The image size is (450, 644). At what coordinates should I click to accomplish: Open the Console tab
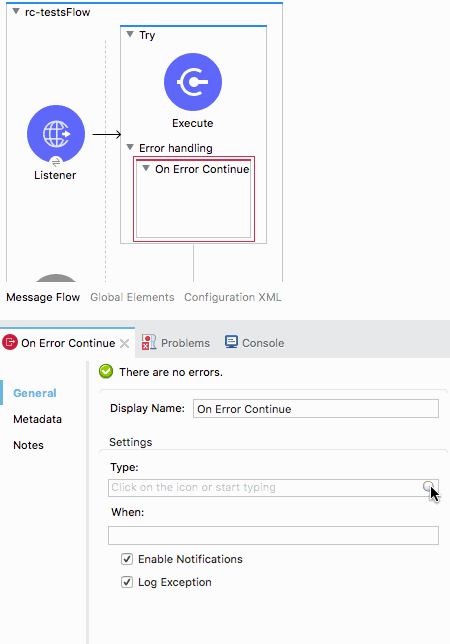(x=254, y=343)
